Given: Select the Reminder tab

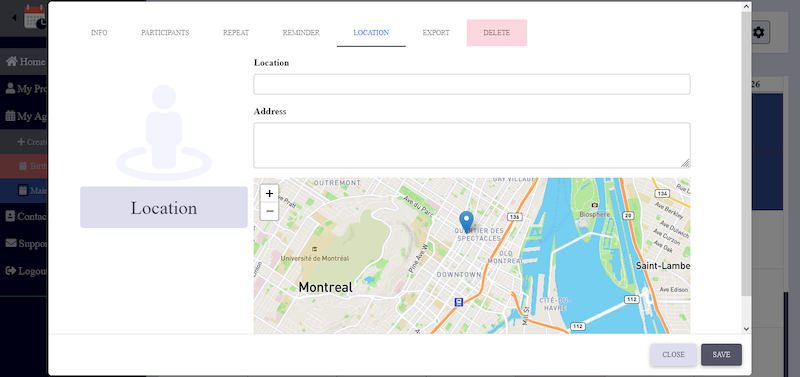Looking at the screenshot, I should coord(301,33).
